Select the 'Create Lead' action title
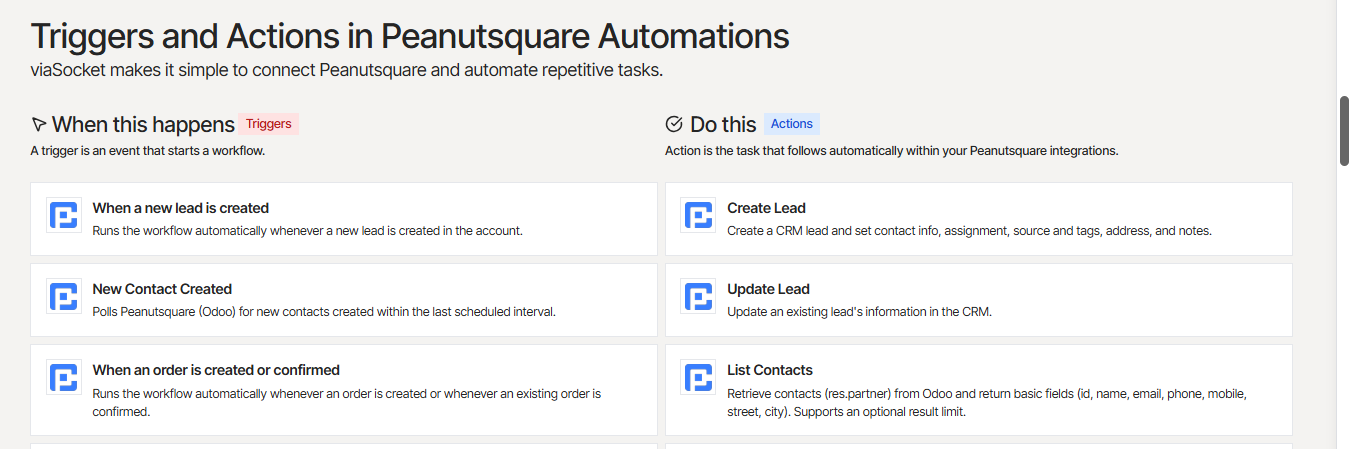Image resolution: width=1351 pixels, height=449 pixels. pos(766,208)
